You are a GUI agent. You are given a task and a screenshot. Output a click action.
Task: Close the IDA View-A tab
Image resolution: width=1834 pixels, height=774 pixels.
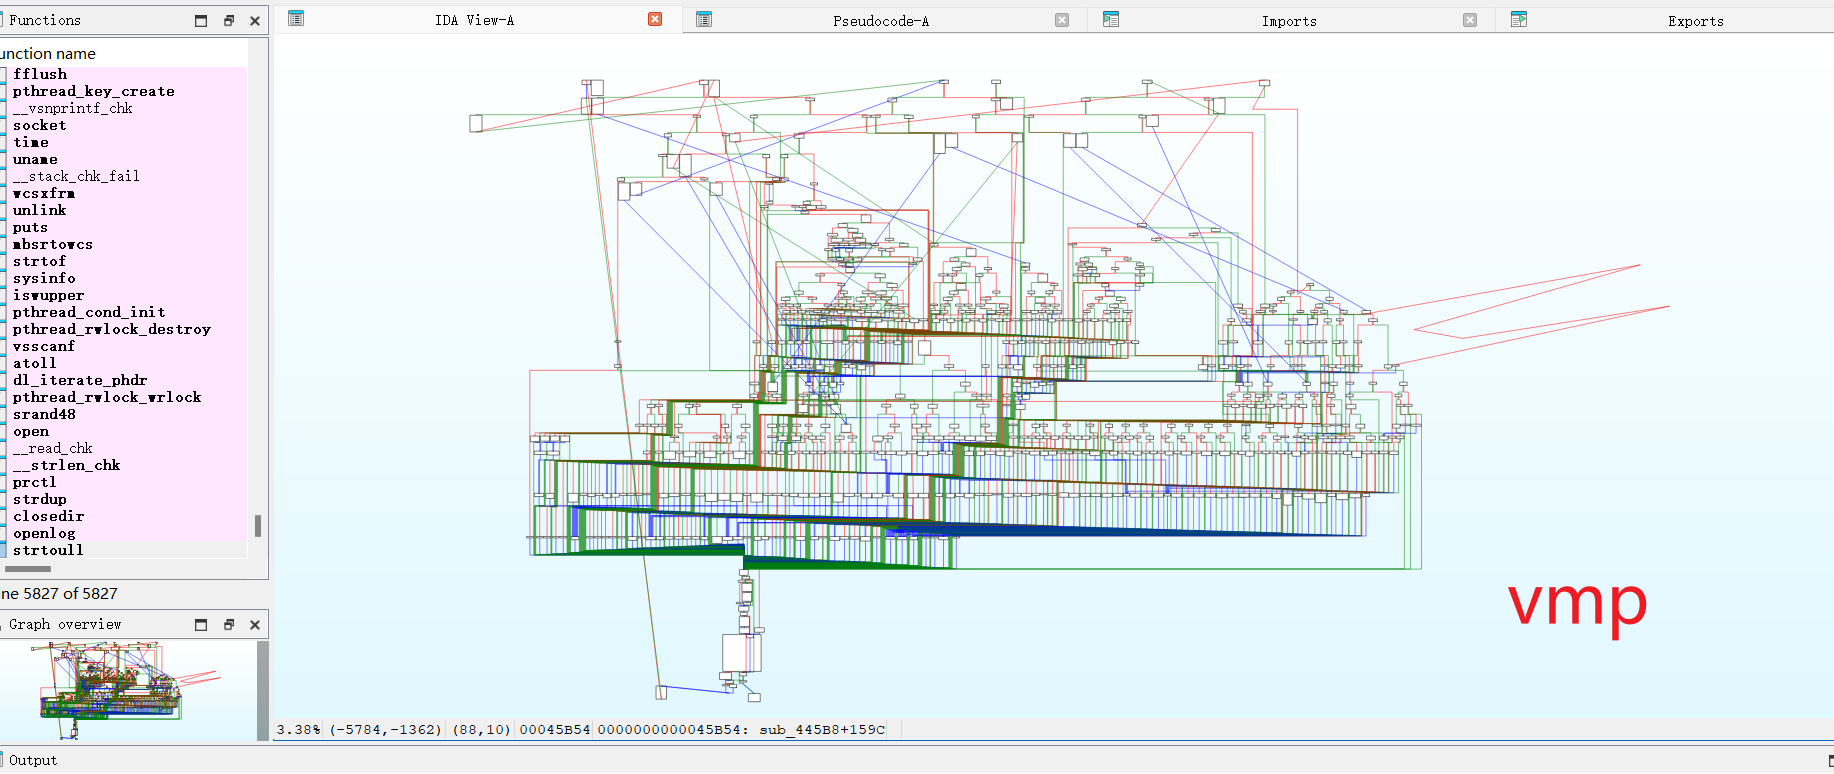pos(655,19)
